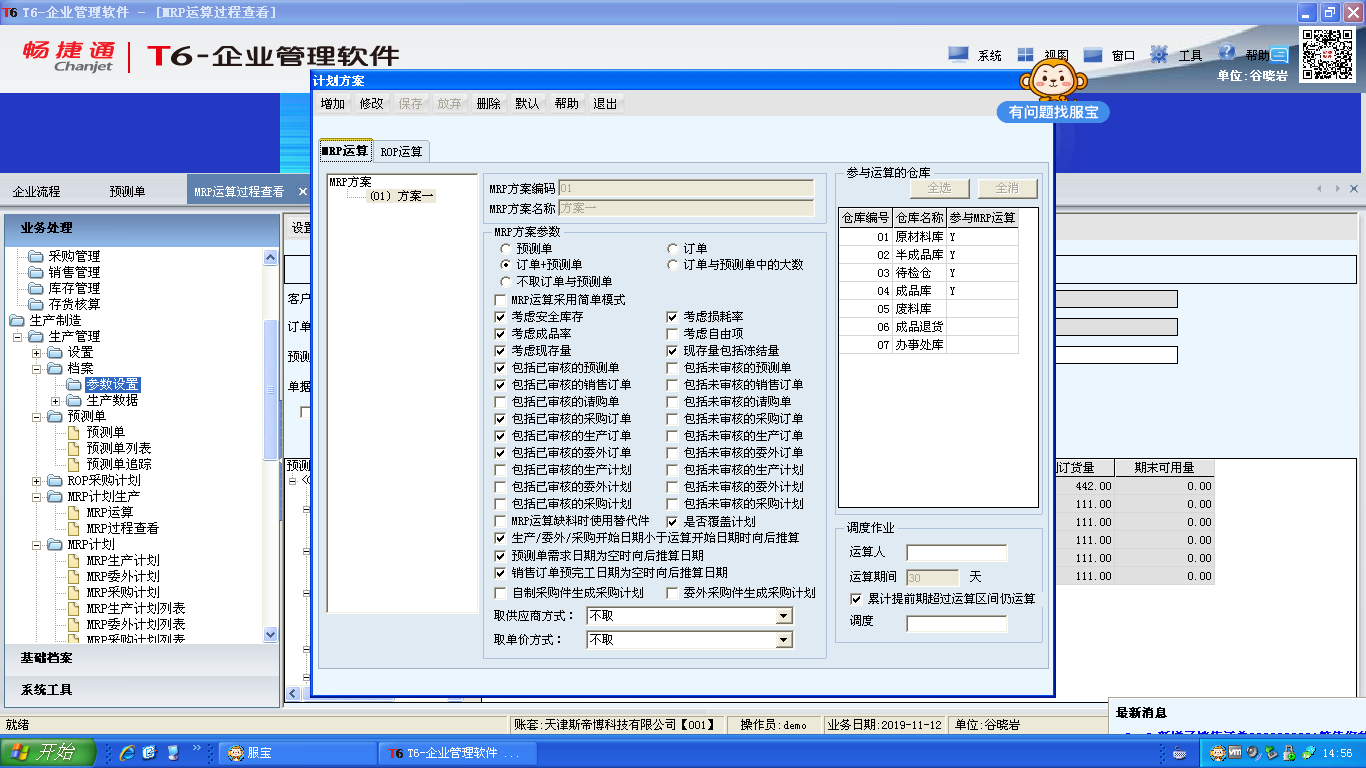Viewport: 1366px width, 768px height.
Task: Select 订单与预测单中的大数 radio option
Action: point(673,265)
